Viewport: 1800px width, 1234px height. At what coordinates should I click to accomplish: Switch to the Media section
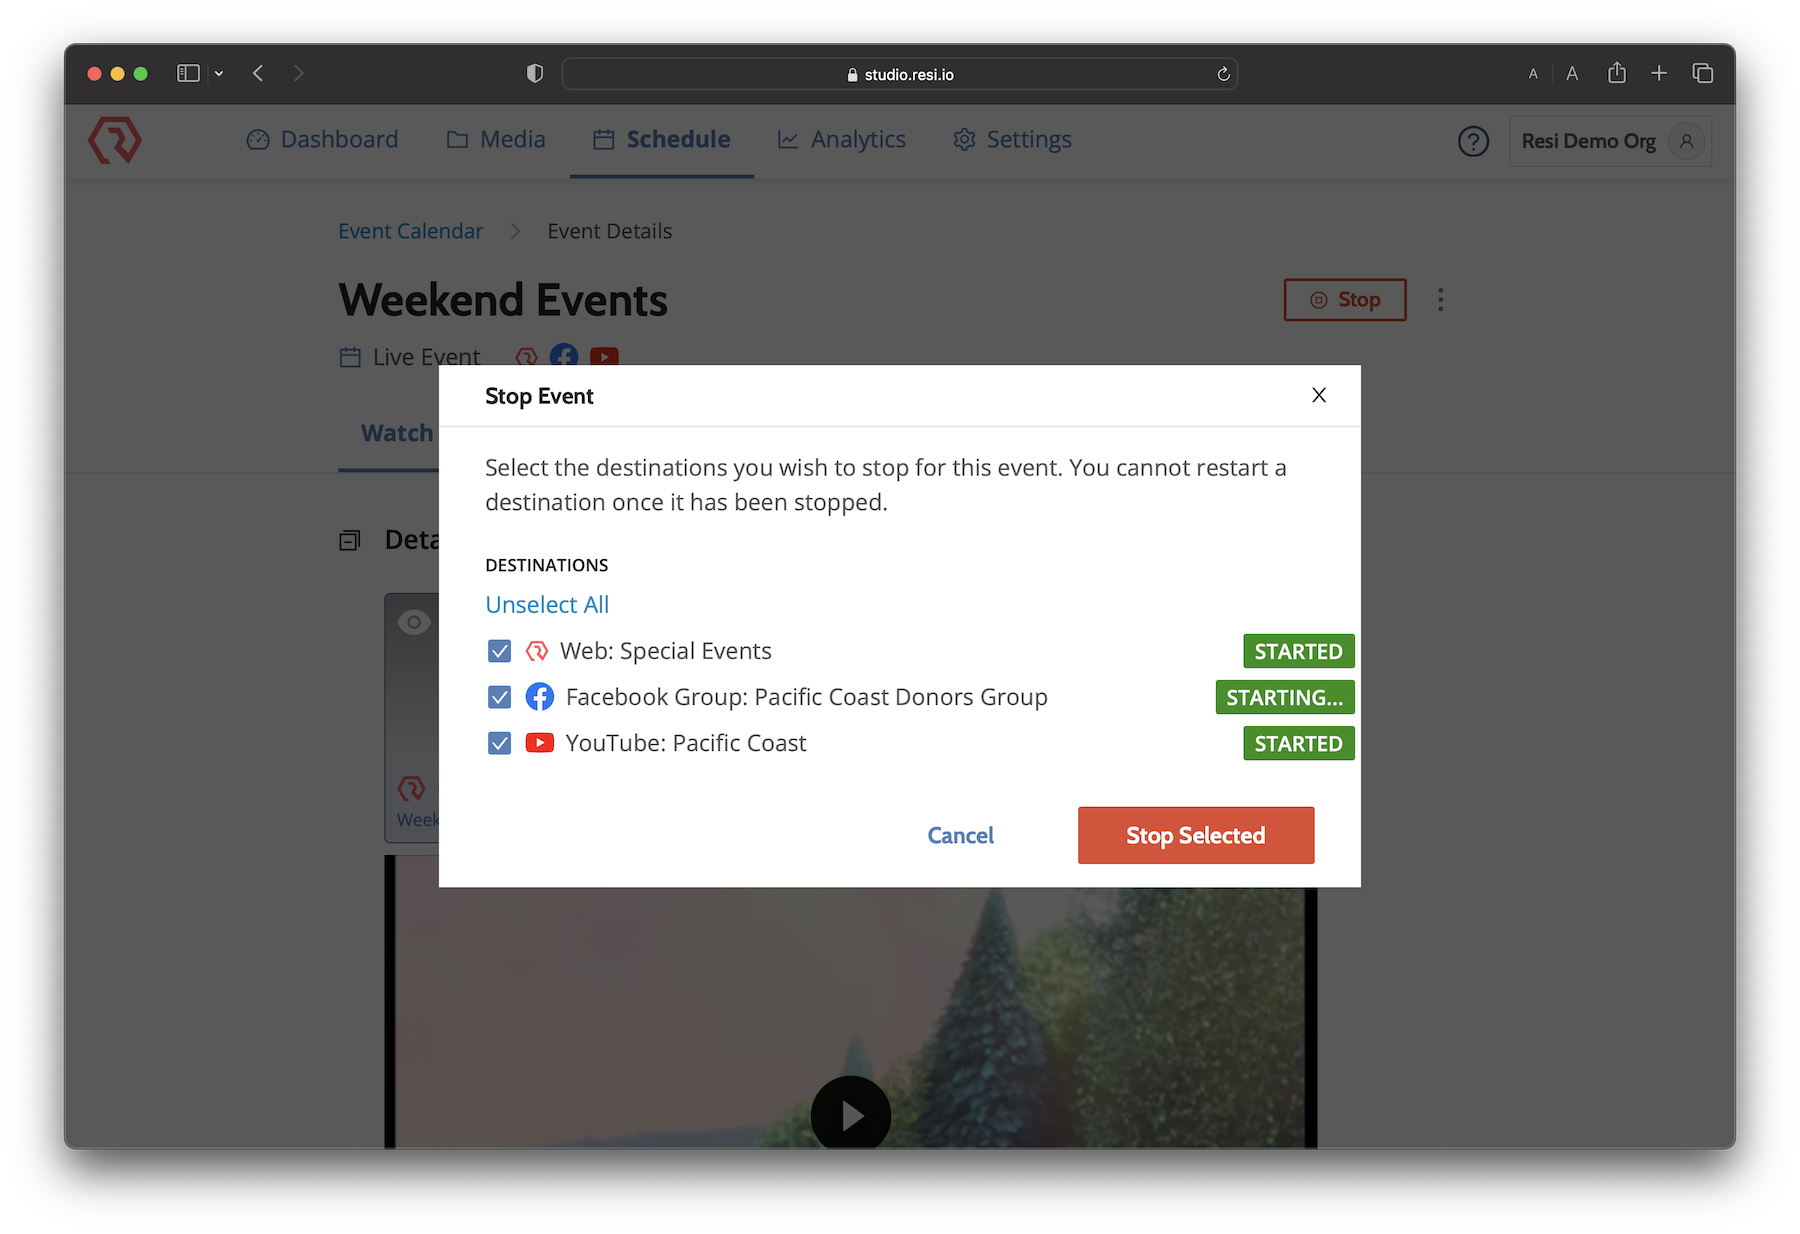pos(513,140)
